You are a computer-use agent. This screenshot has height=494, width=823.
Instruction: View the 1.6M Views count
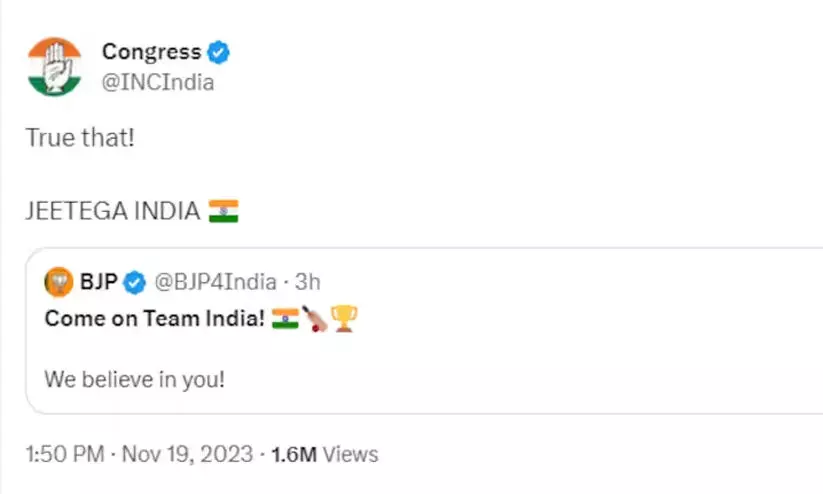pos(324,454)
